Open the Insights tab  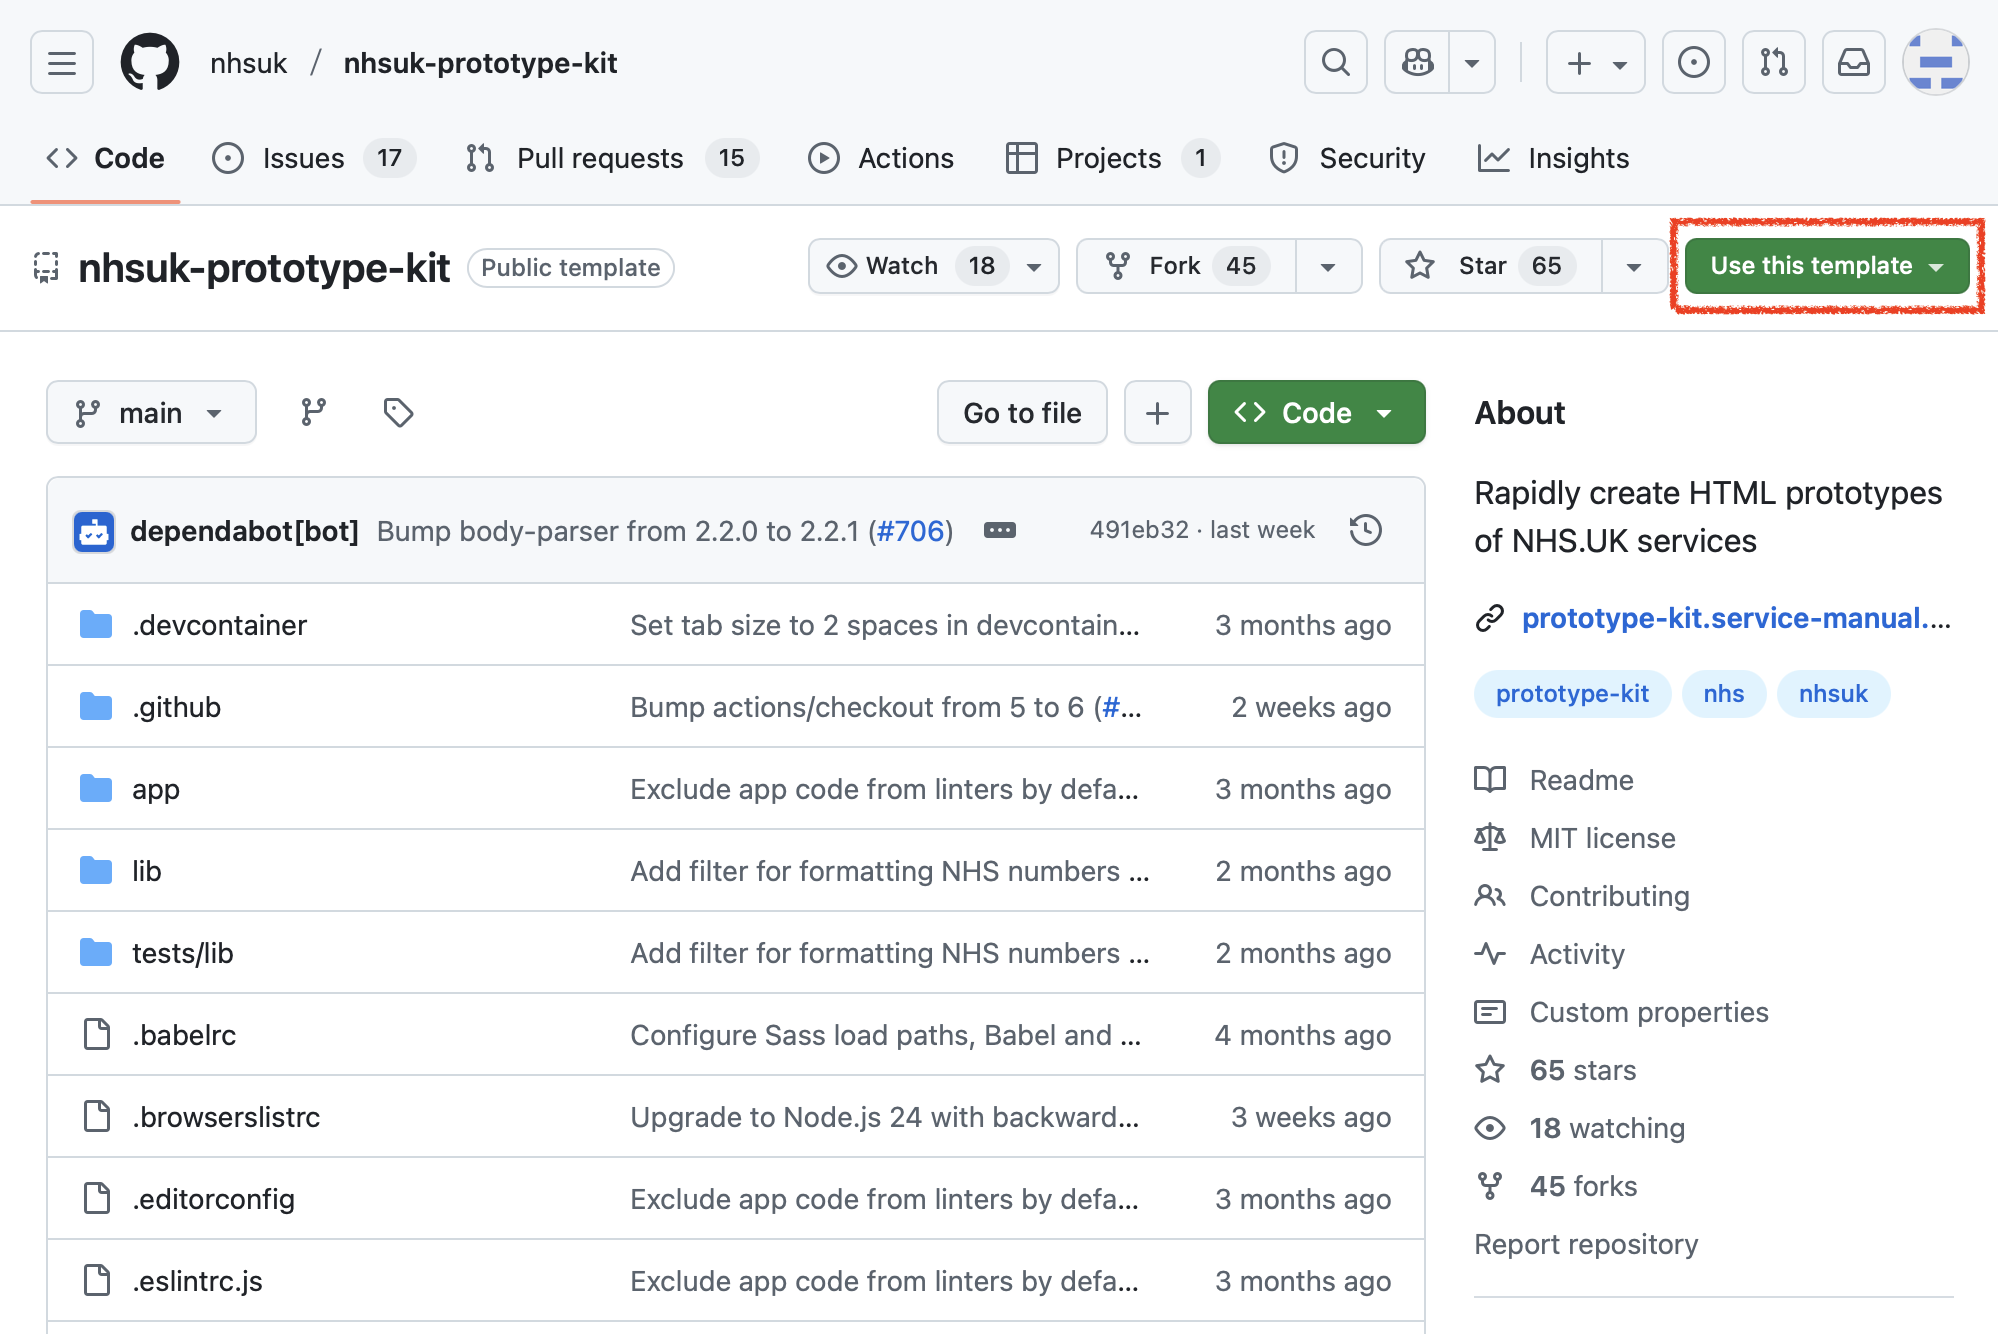point(1578,157)
